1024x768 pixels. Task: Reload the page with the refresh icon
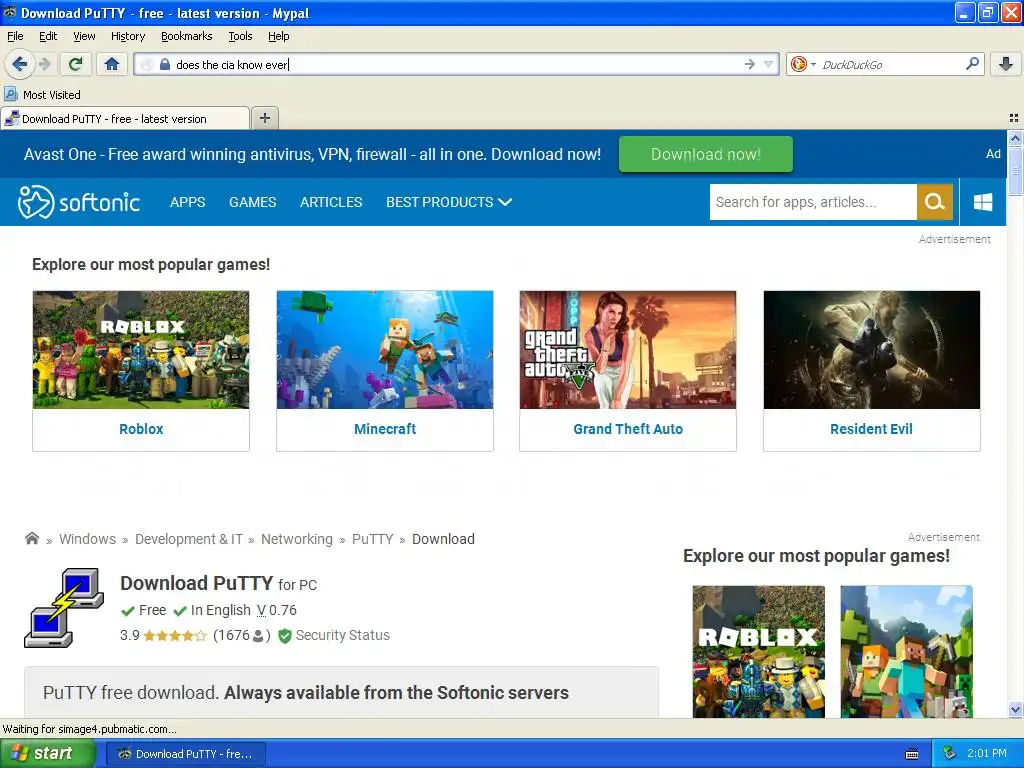tap(76, 64)
